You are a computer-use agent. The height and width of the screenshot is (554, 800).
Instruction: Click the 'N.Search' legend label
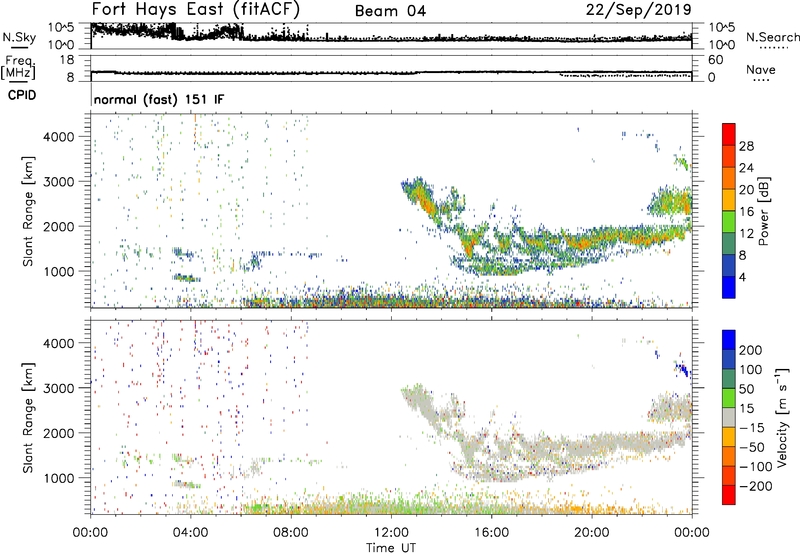[x=772, y=37]
